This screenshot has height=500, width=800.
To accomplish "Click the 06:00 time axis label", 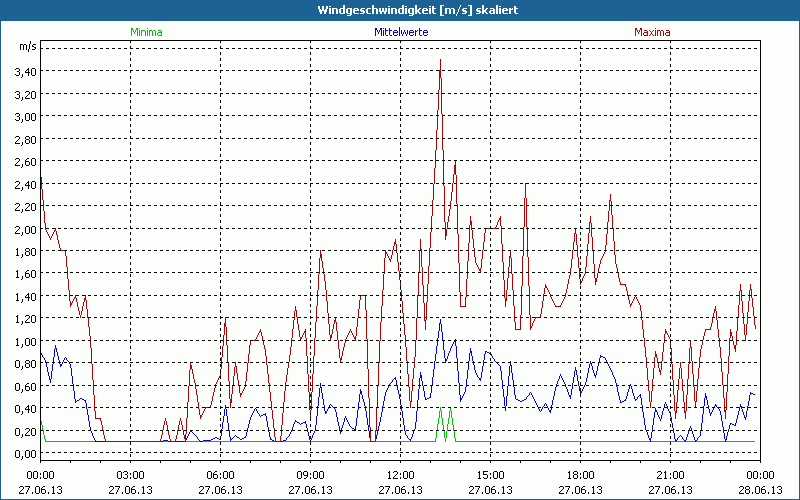I will (x=220, y=474).
